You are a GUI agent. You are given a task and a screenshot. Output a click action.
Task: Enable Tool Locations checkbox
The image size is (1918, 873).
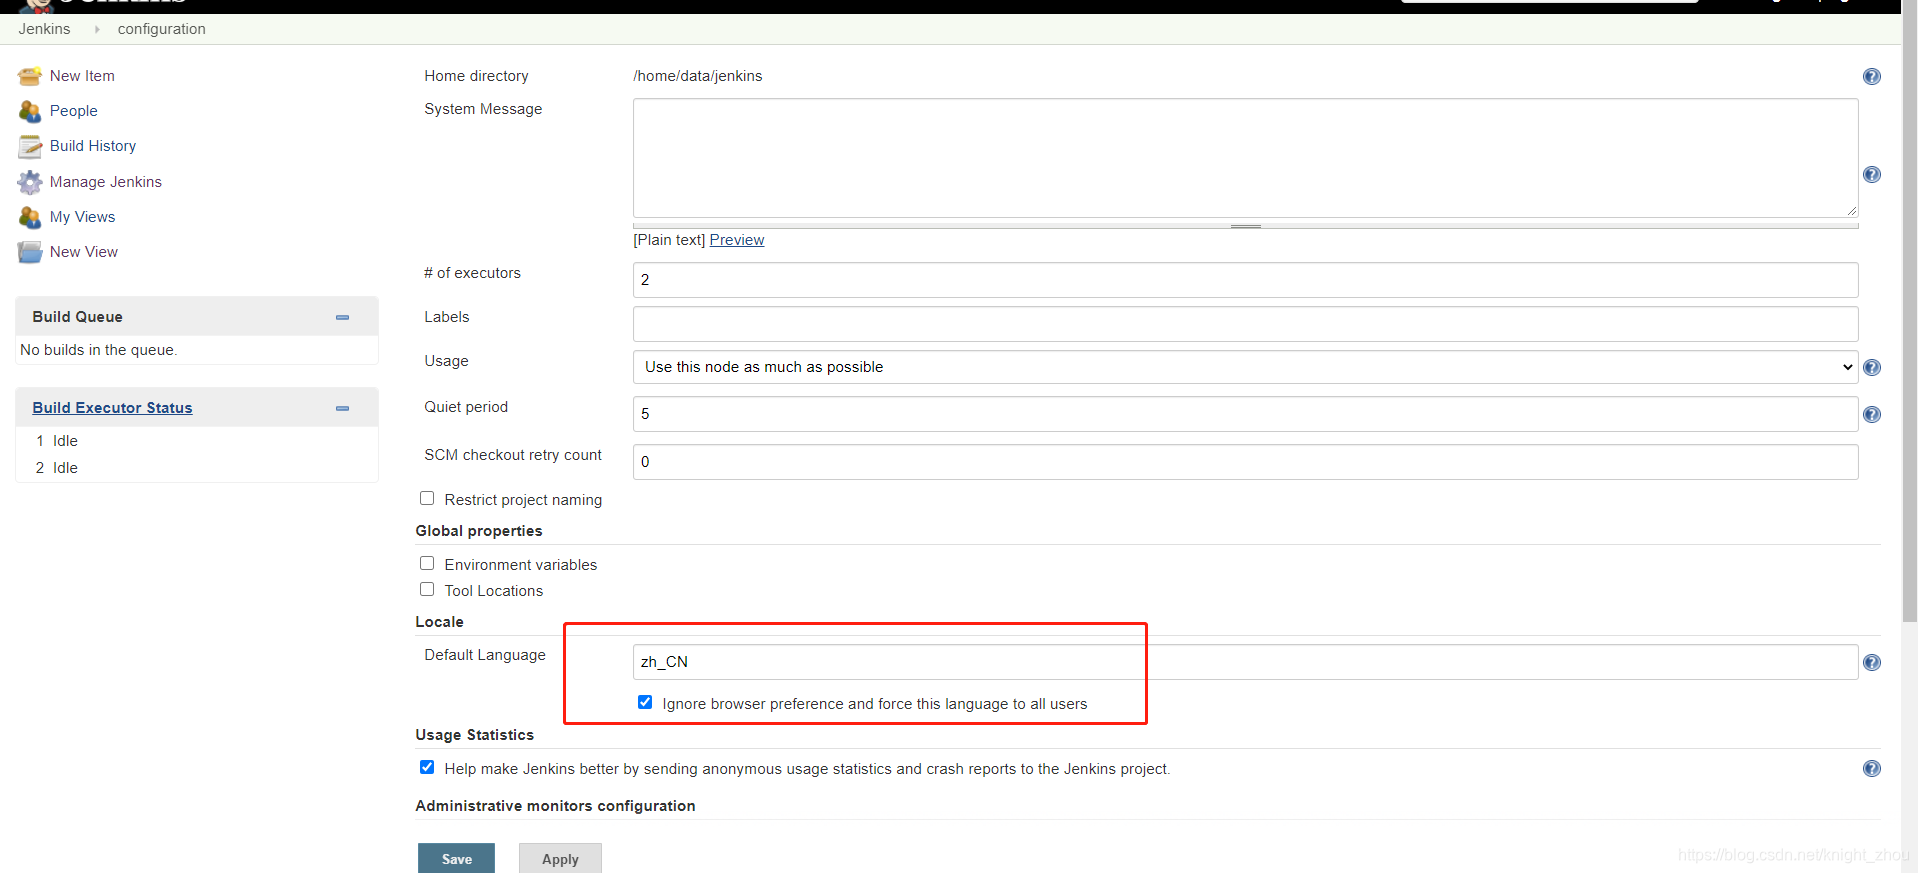[427, 589]
